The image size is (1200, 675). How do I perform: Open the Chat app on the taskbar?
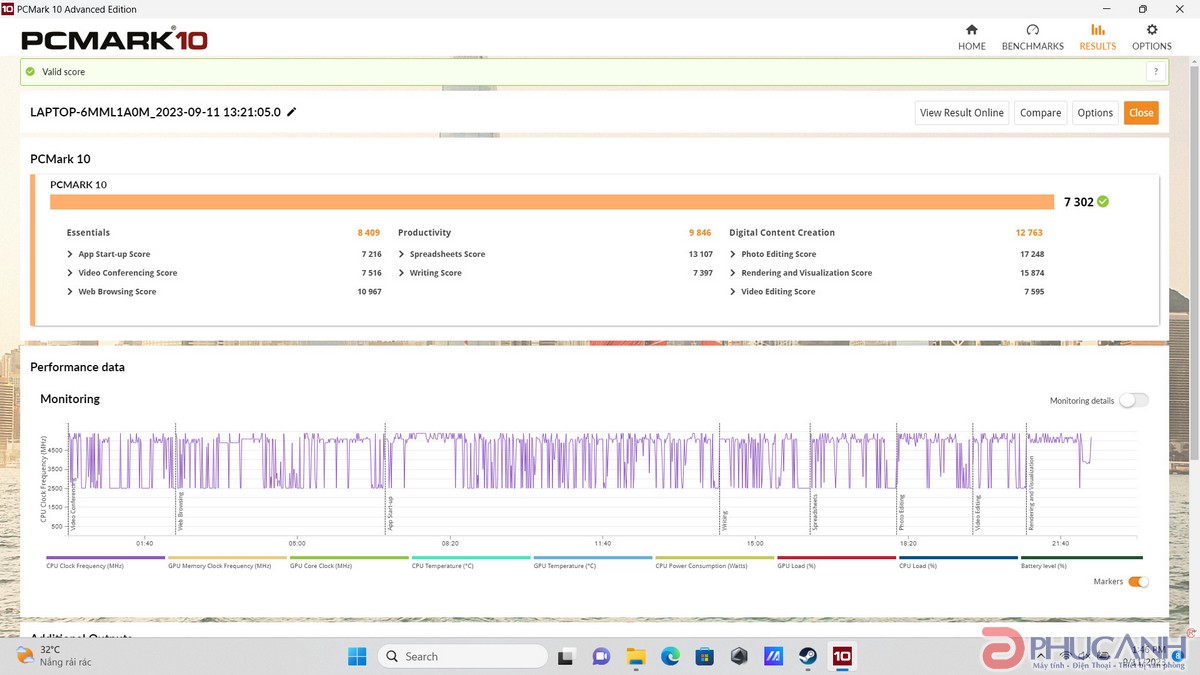click(601, 656)
